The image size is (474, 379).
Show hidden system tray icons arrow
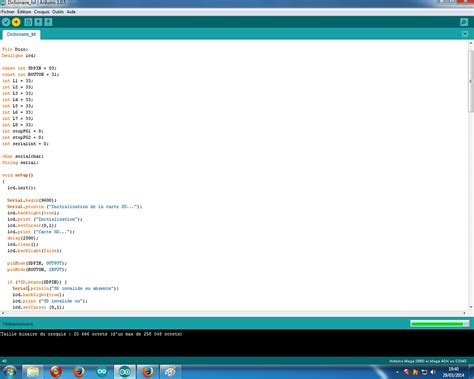pos(397,372)
